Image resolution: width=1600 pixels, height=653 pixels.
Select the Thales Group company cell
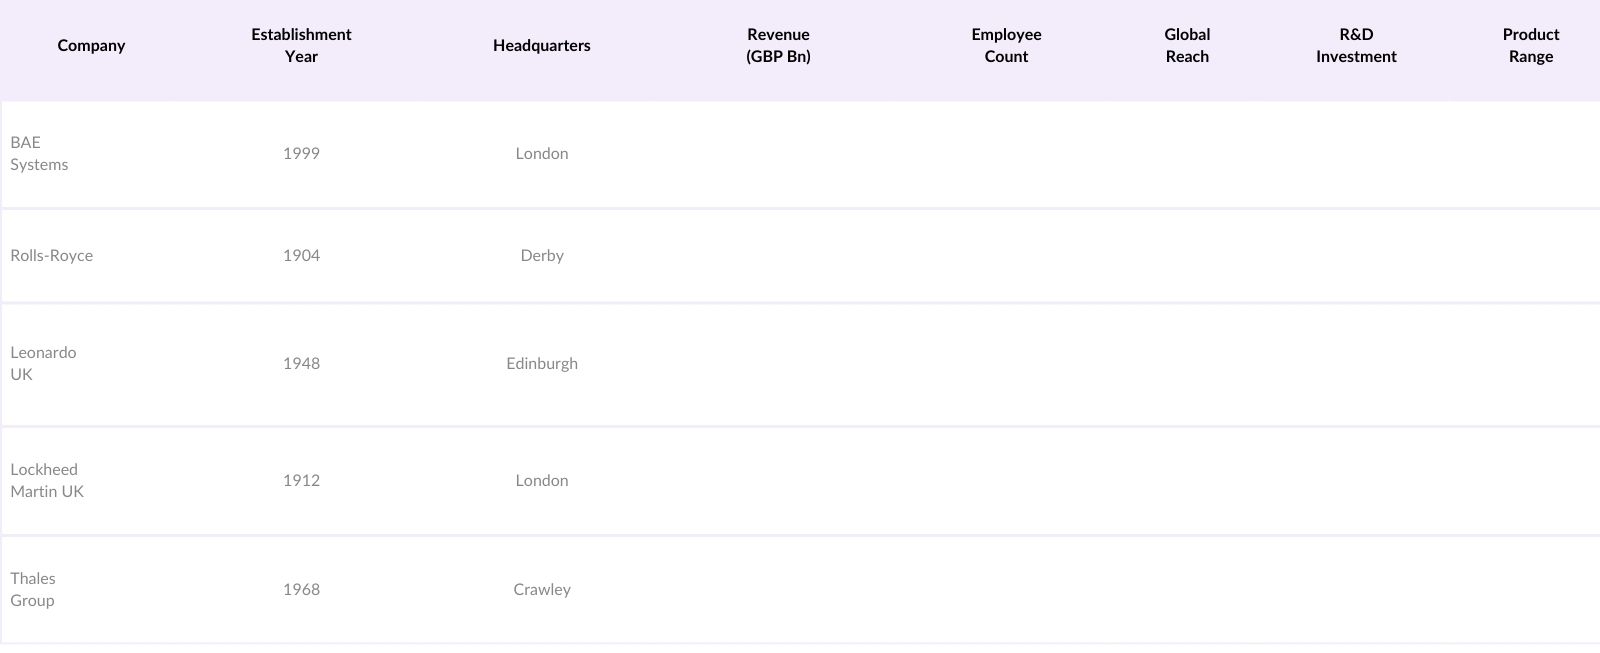pos(33,590)
